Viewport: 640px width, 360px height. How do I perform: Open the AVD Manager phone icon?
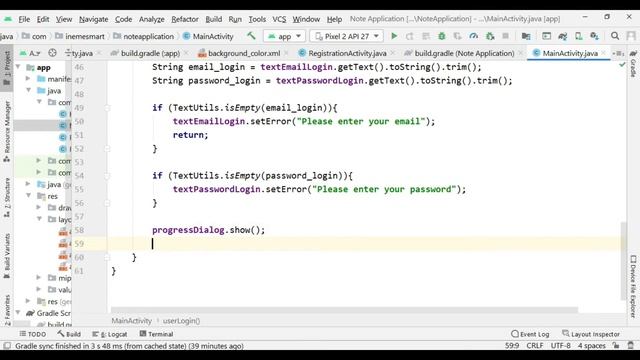pyautogui.click(x=579, y=36)
